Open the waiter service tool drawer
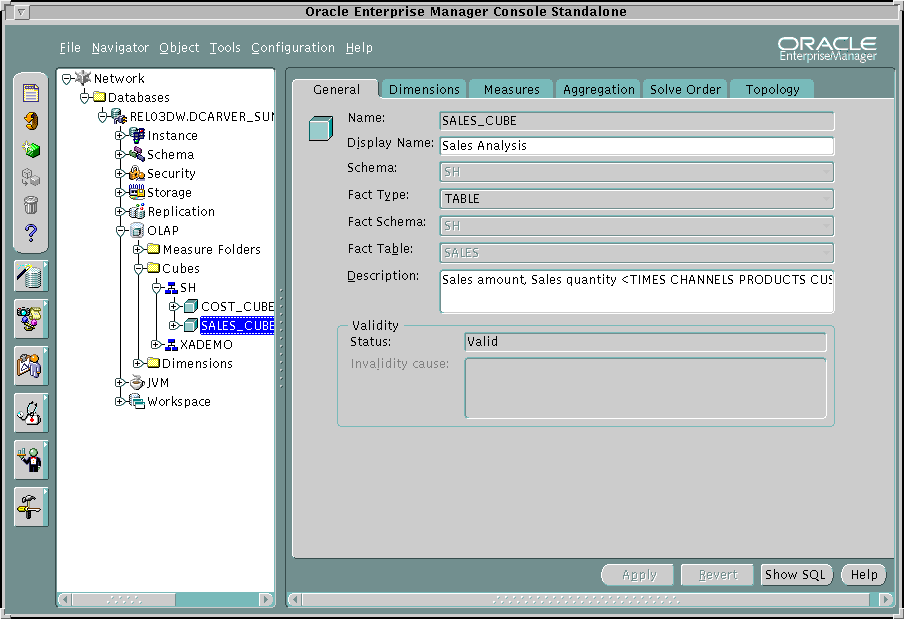This screenshot has height=619, width=904. [x=31, y=460]
